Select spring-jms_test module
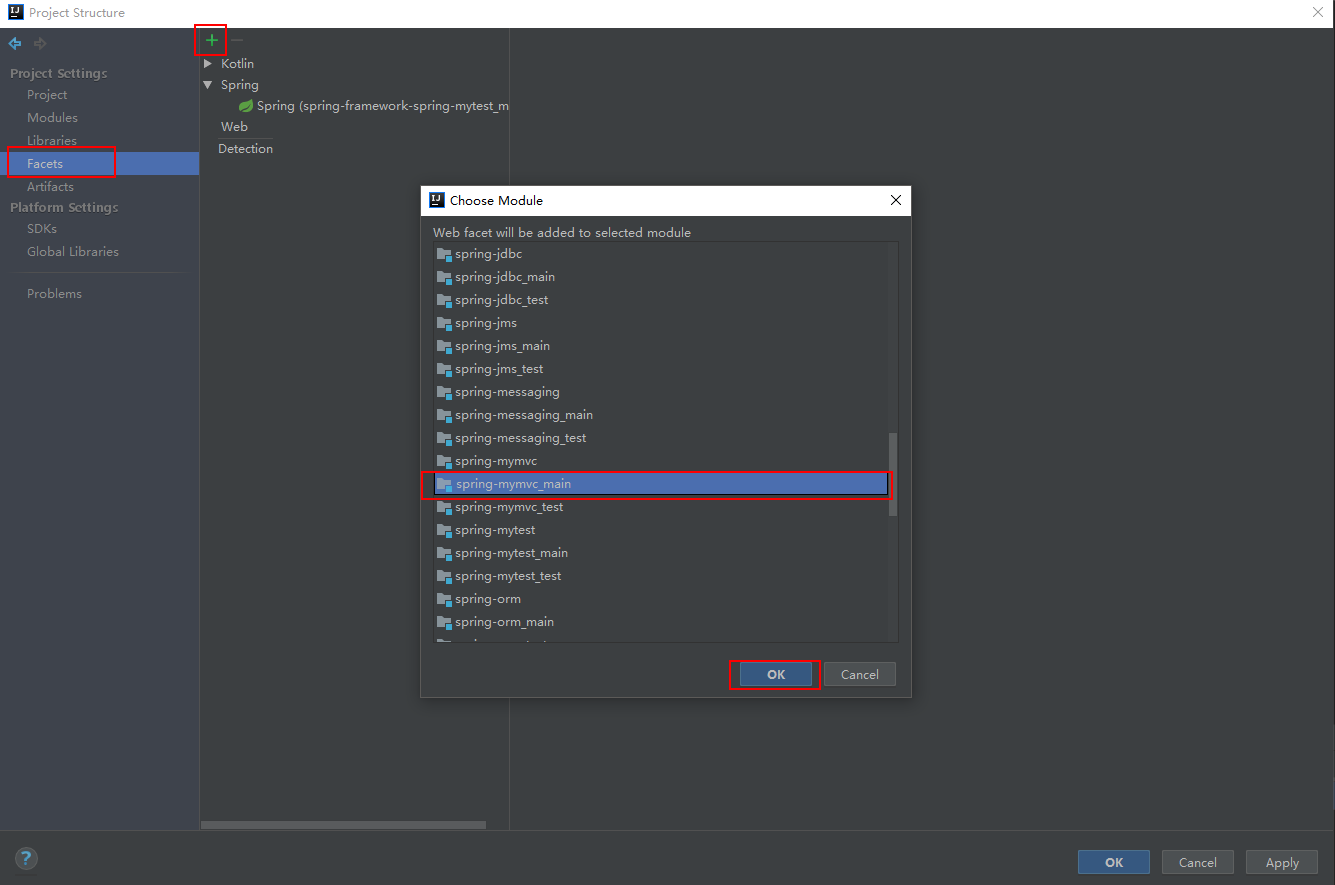This screenshot has width=1335, height=885. (x=661, y=369)
